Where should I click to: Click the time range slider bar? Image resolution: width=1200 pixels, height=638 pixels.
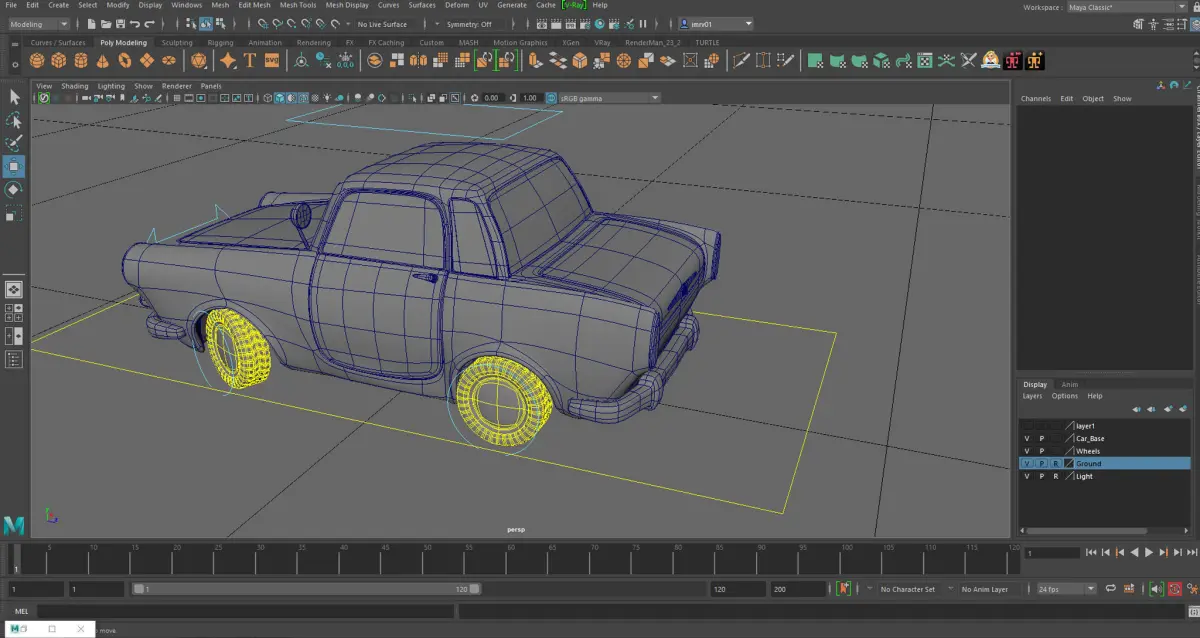tap(306, 589)
